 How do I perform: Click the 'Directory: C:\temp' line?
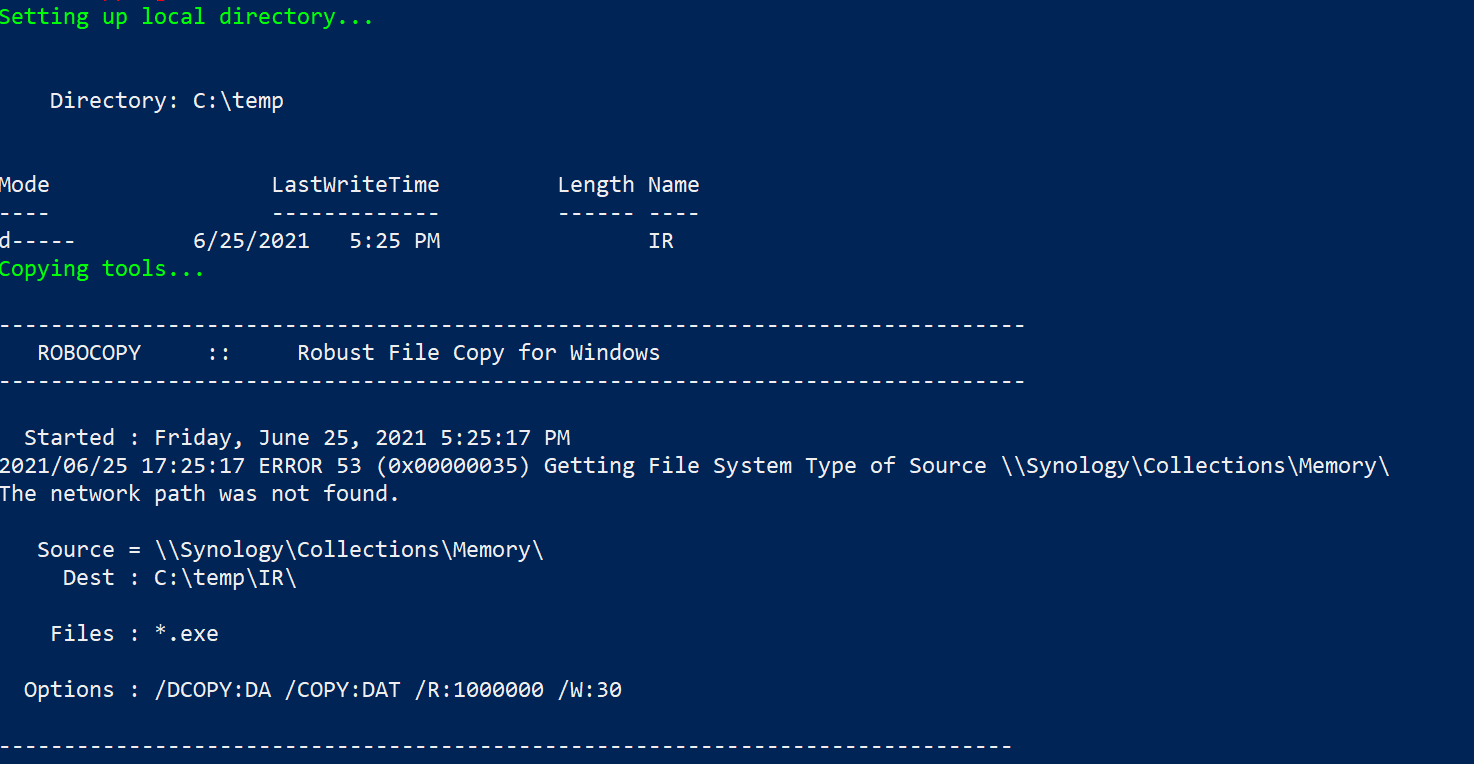tap(167, 101)
